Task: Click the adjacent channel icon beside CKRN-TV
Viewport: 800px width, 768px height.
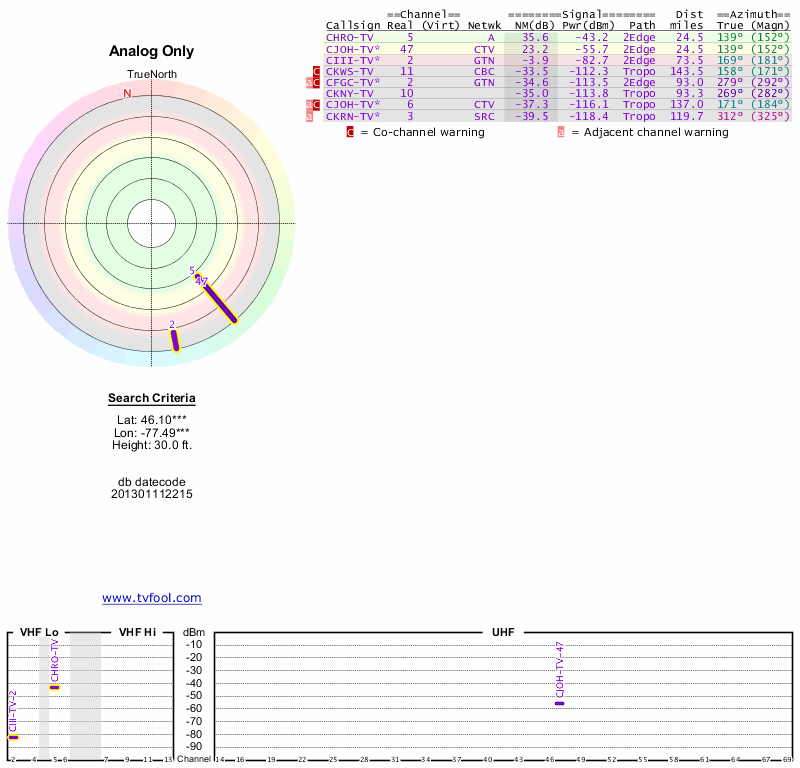Action: coord(310,116)
